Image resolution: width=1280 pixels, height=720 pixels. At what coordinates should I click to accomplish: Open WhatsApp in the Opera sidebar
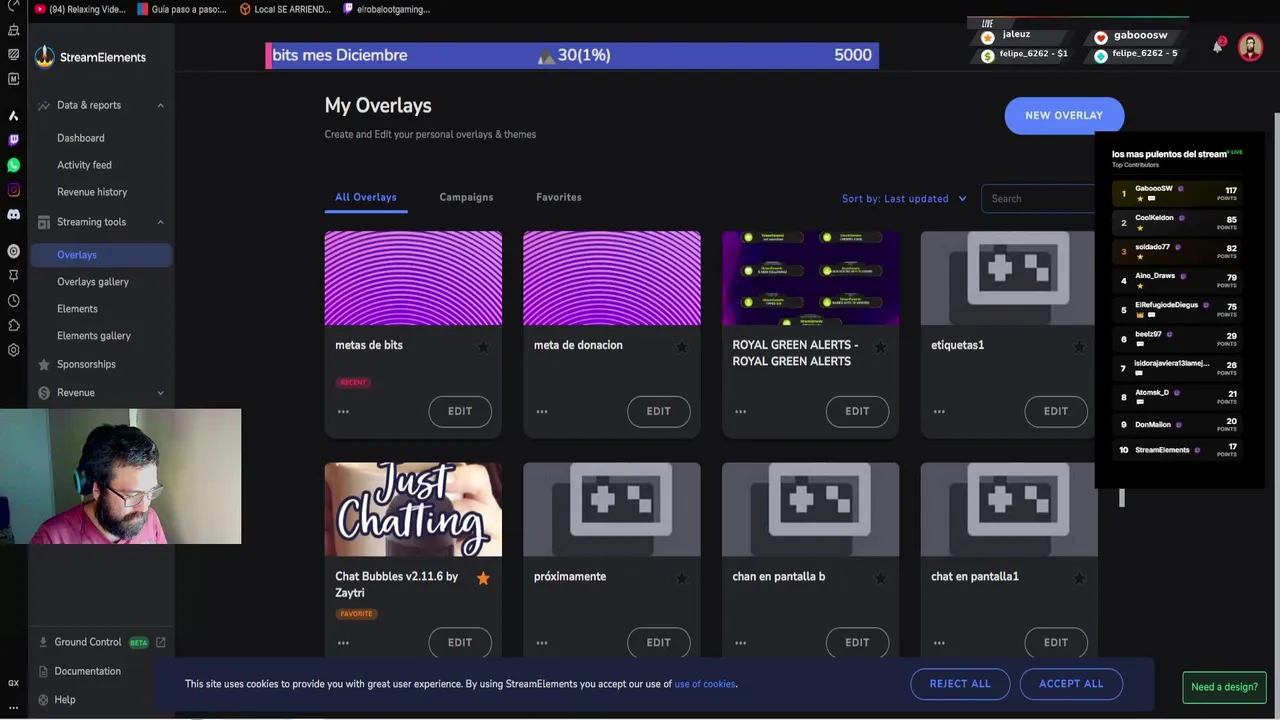coord(13,165)
